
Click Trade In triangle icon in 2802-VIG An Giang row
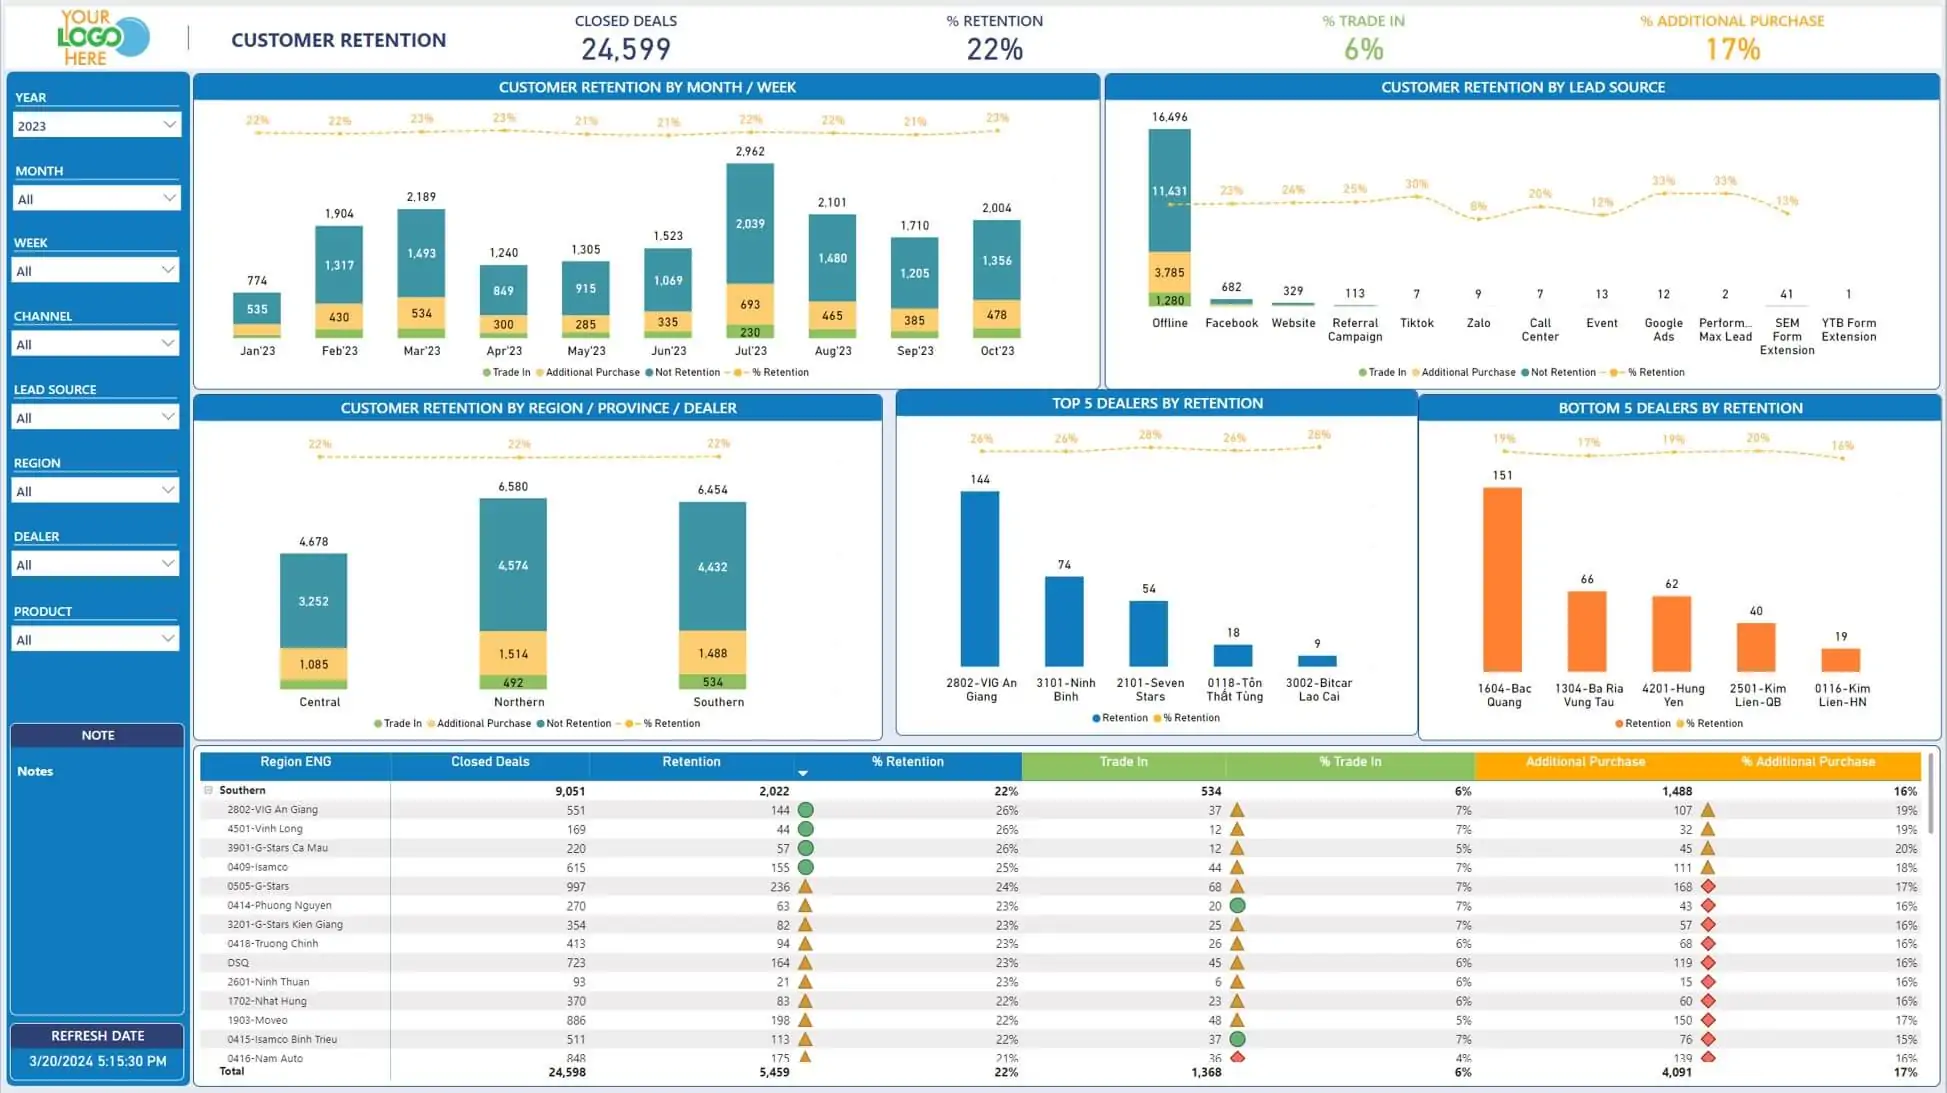1237,810
